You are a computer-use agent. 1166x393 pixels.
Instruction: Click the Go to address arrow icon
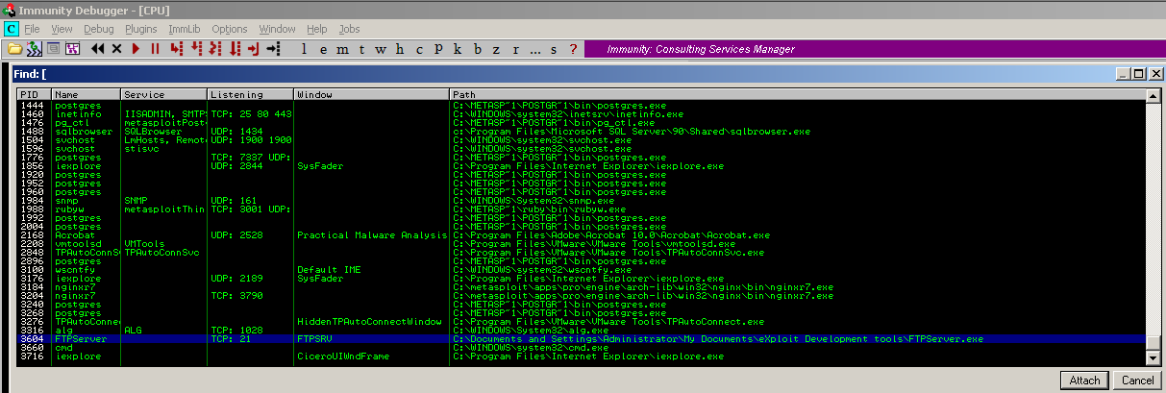(273, 49)
